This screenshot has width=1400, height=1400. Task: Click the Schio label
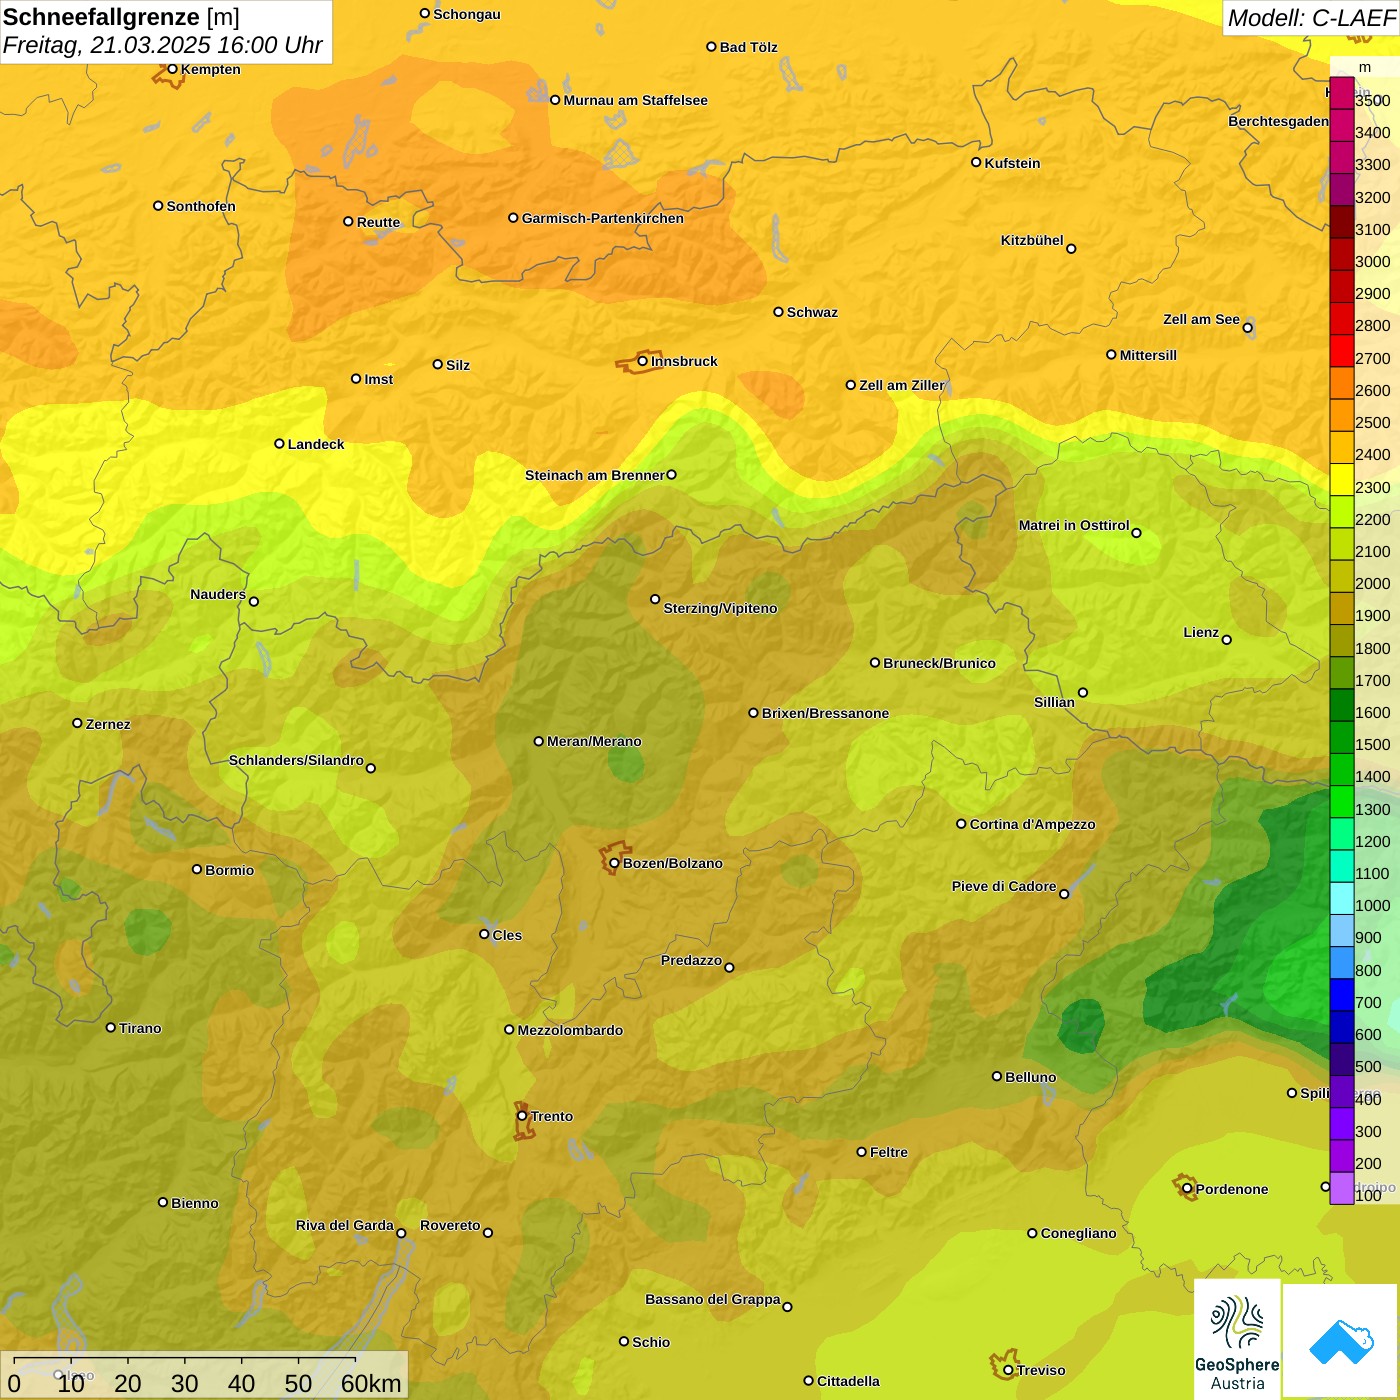pos(651,1342)
